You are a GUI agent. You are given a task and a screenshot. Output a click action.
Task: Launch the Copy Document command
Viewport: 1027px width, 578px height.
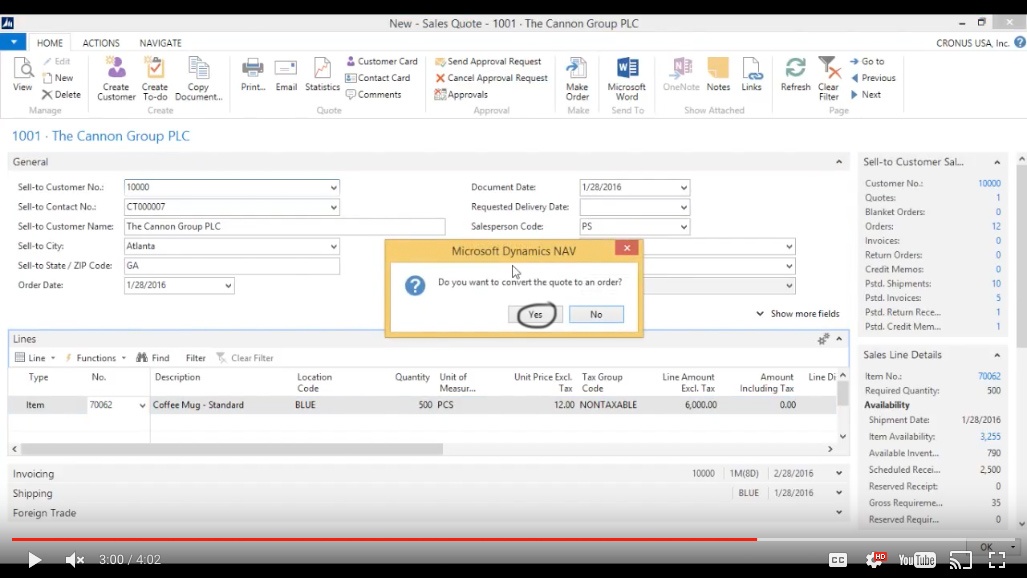198,79
